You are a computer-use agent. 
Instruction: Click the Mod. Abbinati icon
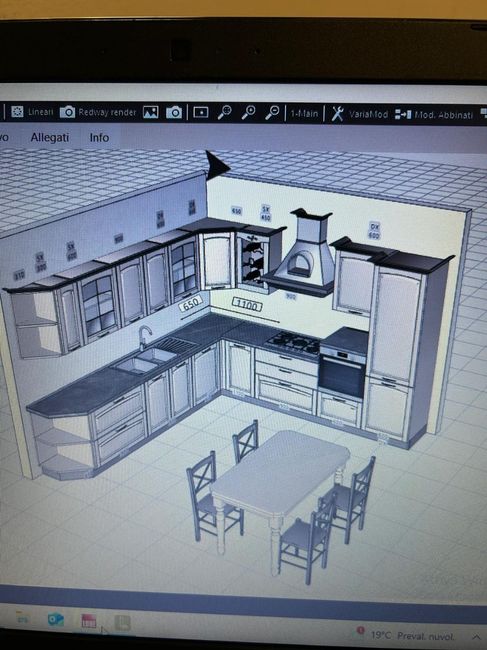pos(403,114)
